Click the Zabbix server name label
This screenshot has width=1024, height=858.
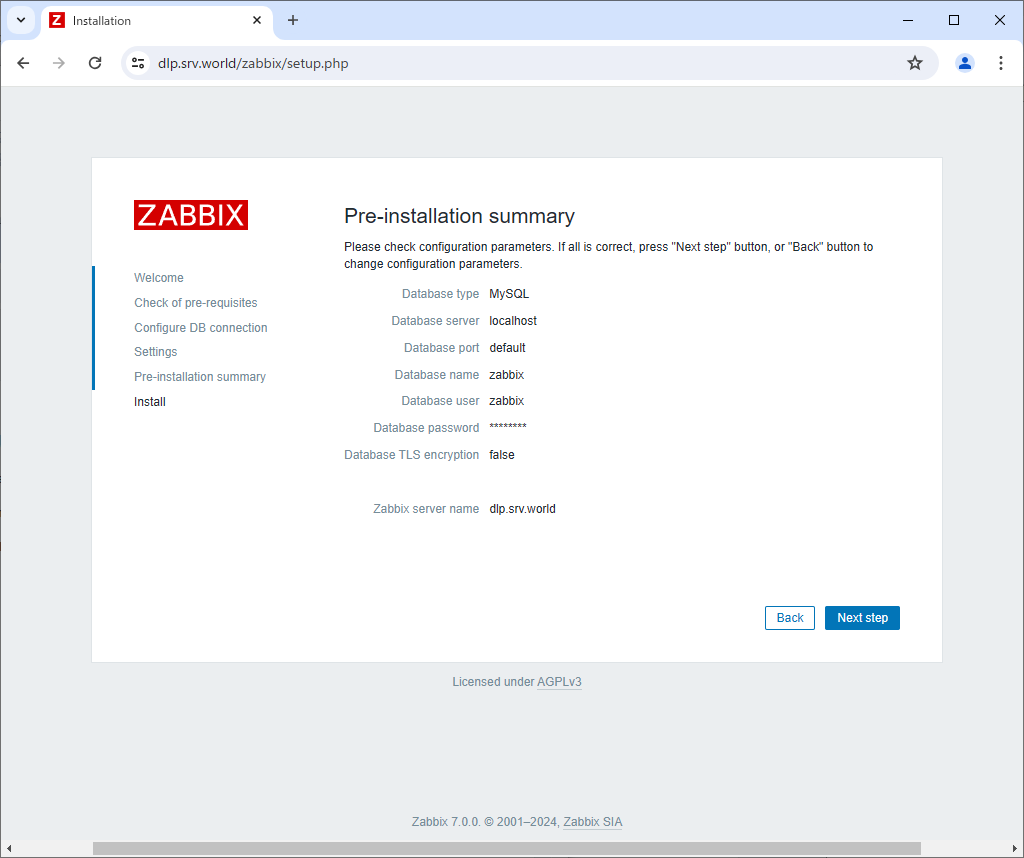click(x=426, y=509)
